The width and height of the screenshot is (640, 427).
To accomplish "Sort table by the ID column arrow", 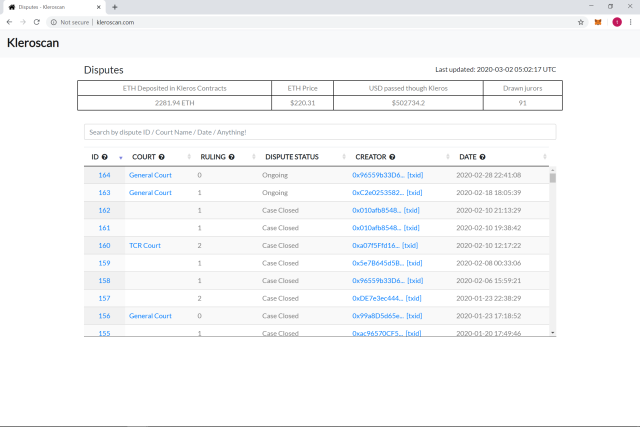I will click(x=120, y=158).
